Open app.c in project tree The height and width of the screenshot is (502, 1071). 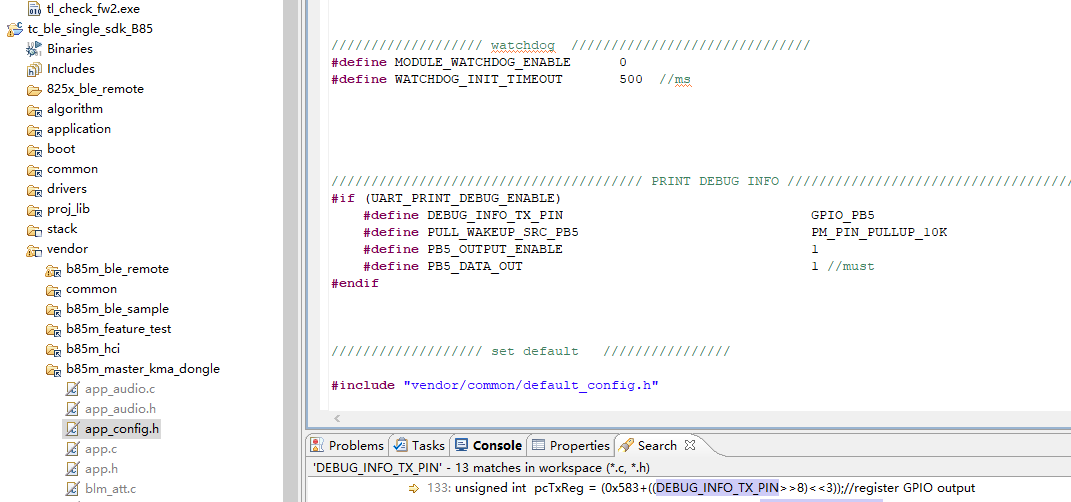click(x=101, y=449)
